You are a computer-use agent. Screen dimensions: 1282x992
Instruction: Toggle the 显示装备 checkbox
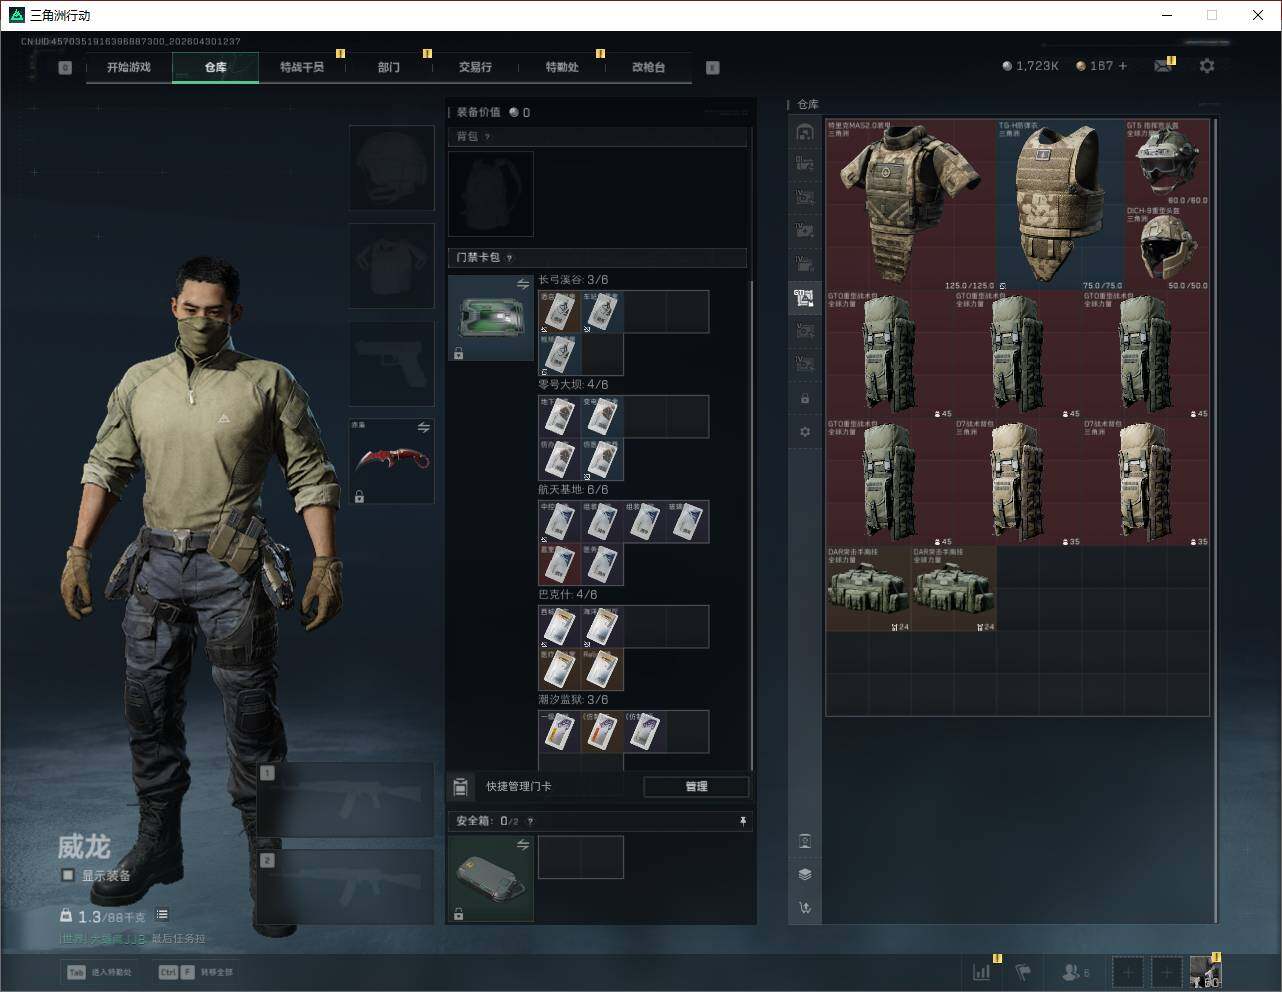68,875
